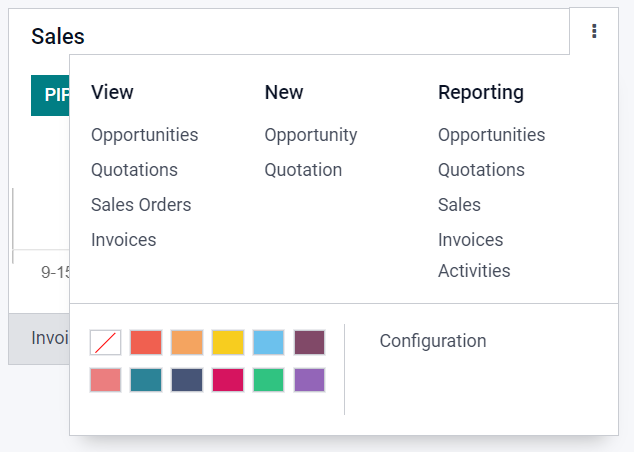Pick the green color swatch
Screen dimensions: 634x452
click(269, 380)
